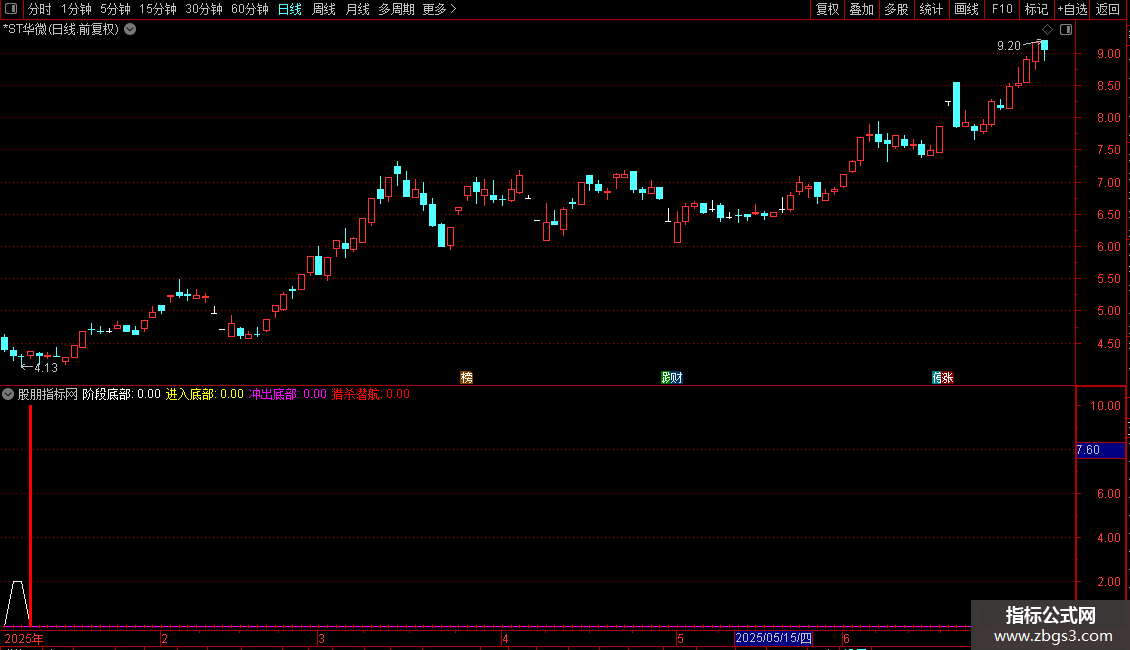Toggle the side panel icon at chart top-right

click(1066, 30)
